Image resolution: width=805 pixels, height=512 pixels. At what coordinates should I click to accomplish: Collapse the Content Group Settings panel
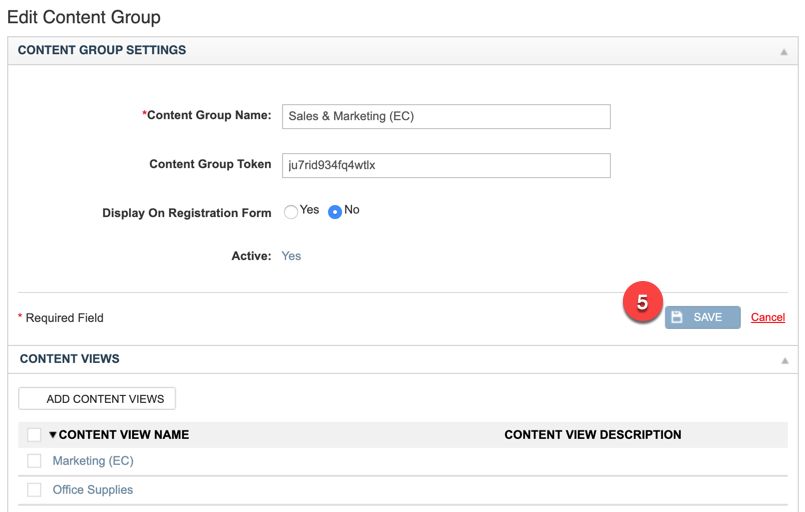[783, 52]
